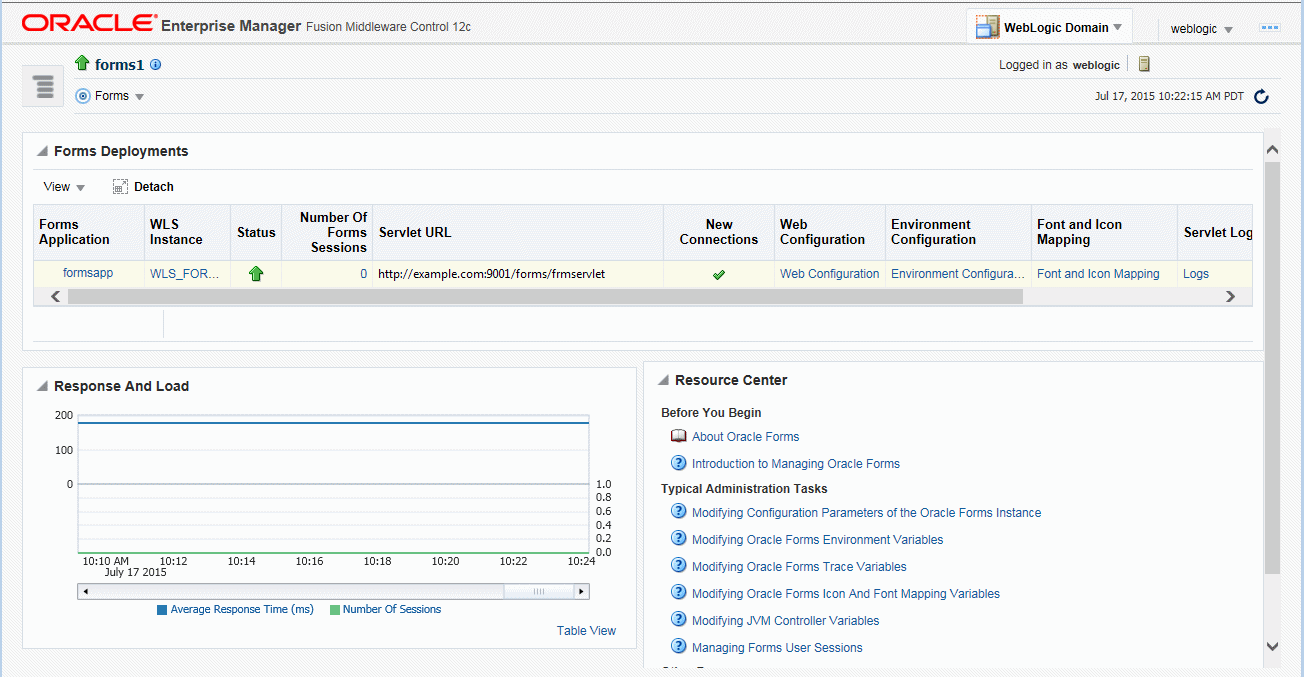Collapse the Resource Center panel
The width and height of the screenshot is (1304, 677).
[x=663, y=381]
